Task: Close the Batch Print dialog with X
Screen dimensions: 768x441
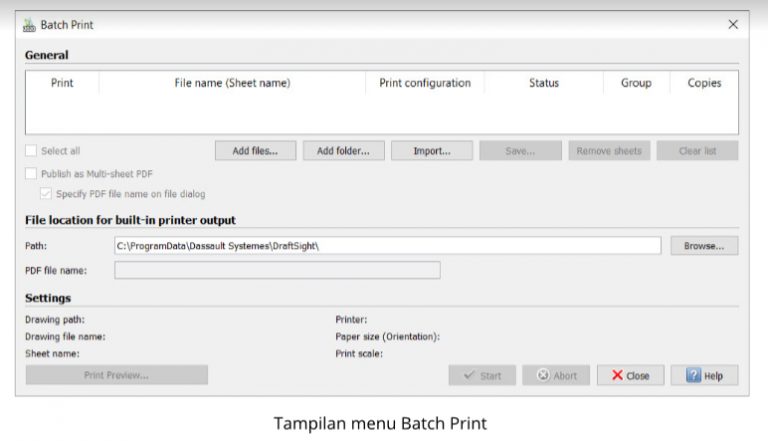Action: [x=733, y=24]
